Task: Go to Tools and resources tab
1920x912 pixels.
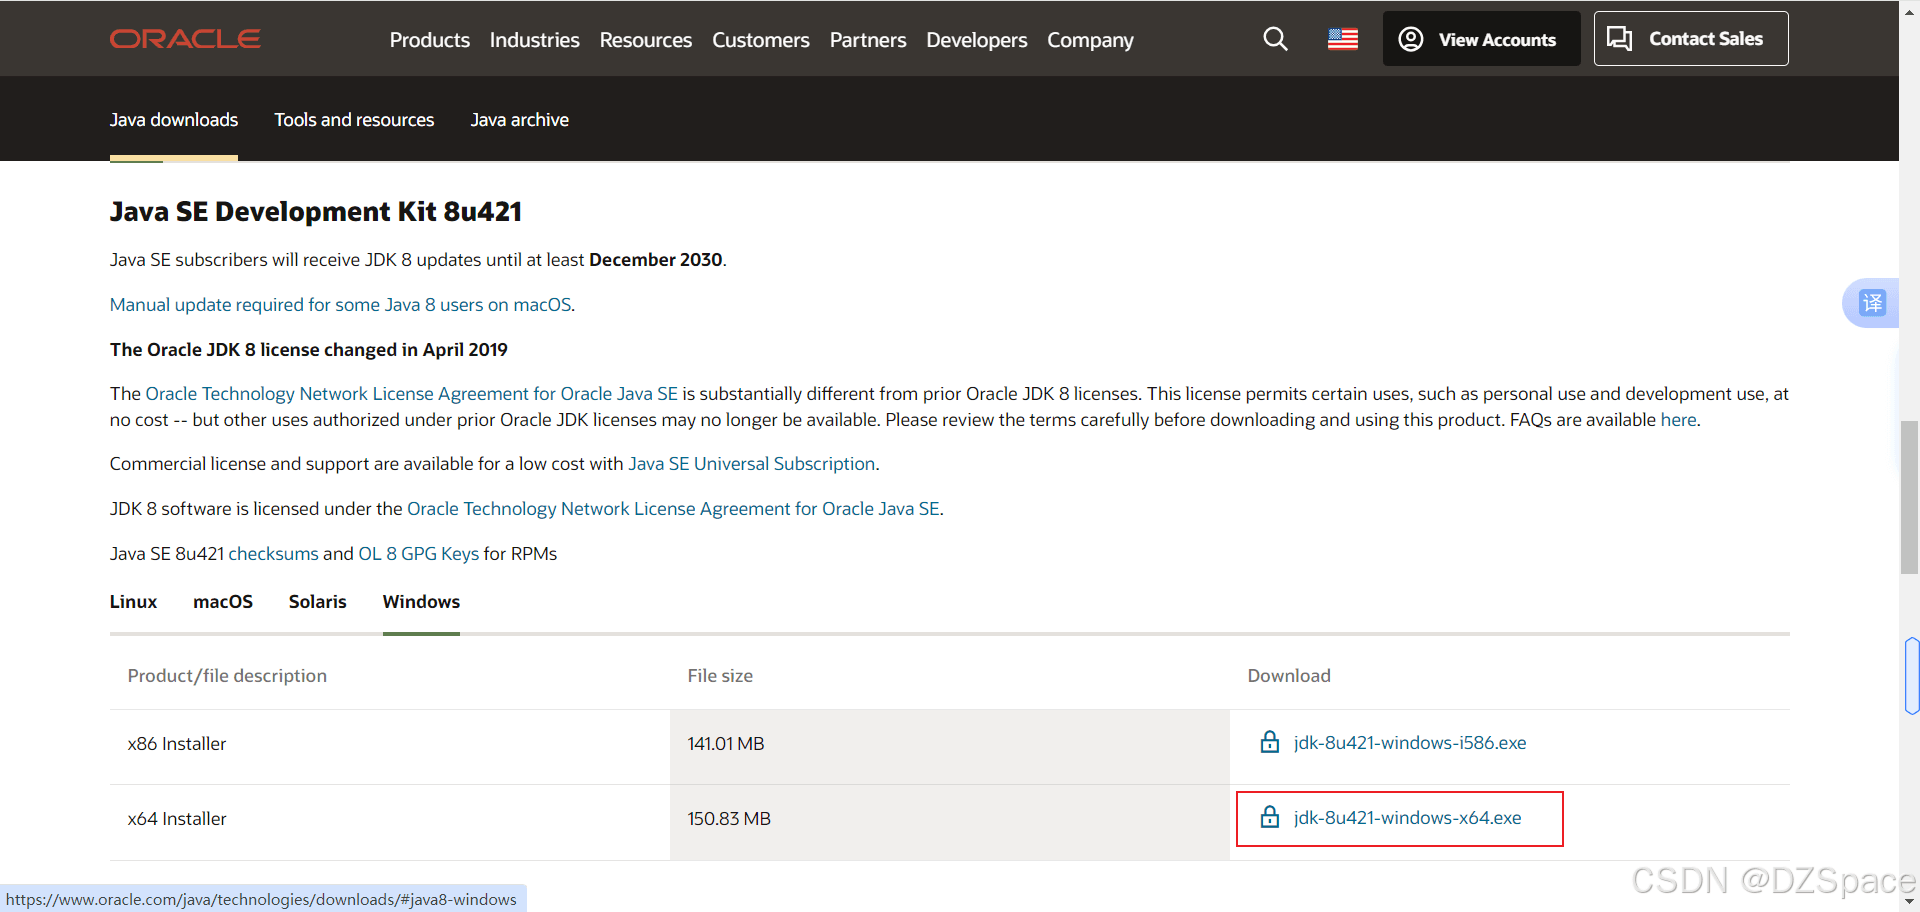Action: (354, 120)
